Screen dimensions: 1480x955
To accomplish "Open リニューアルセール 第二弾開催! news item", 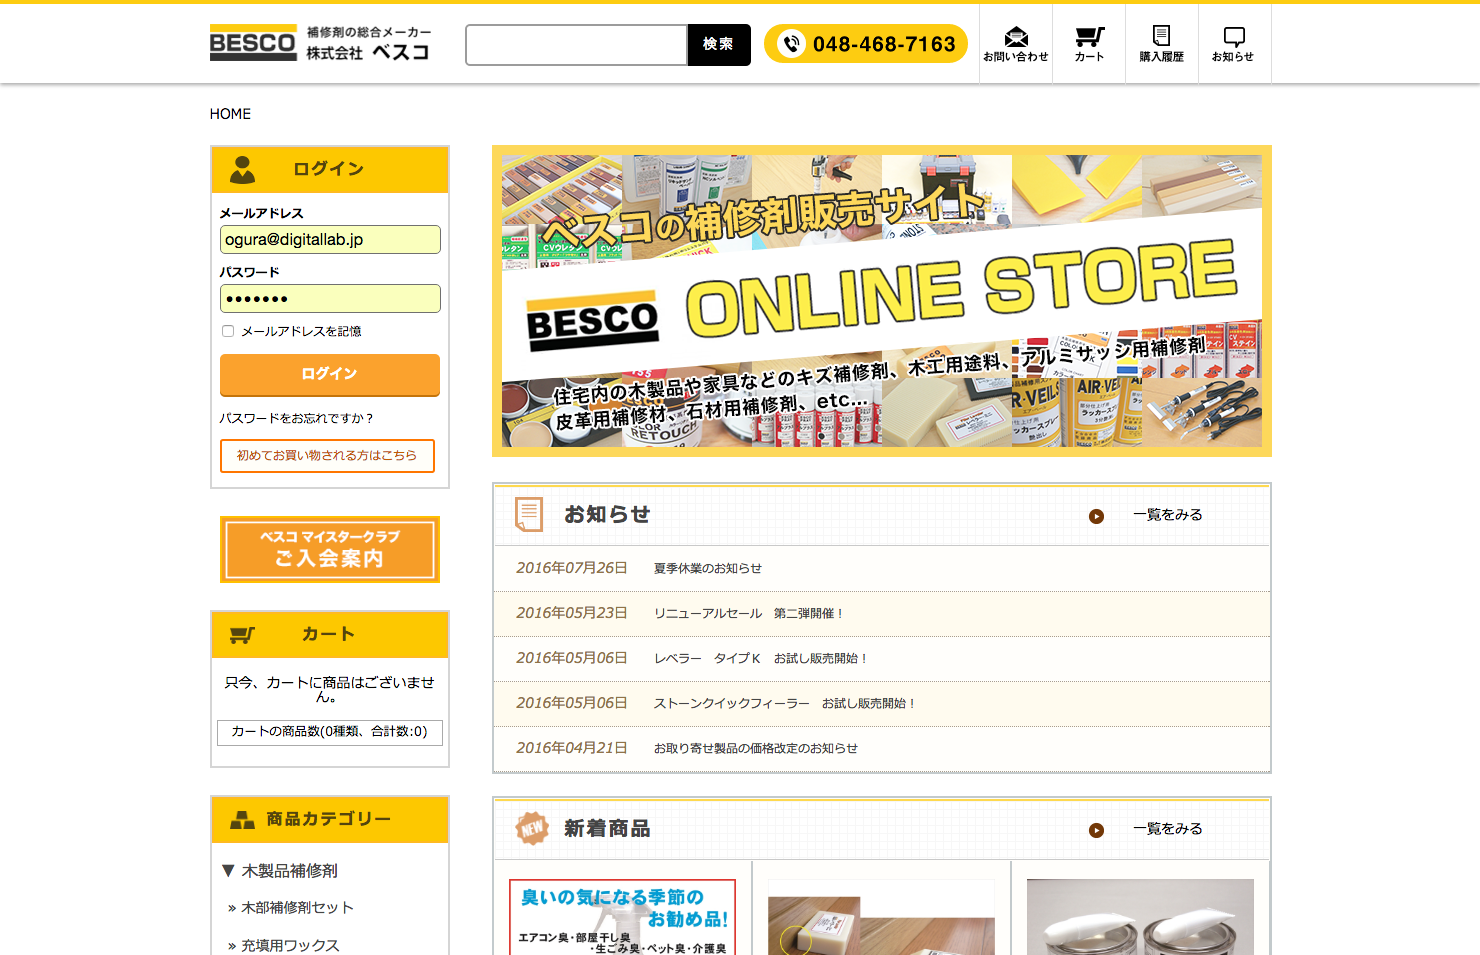I will coord(748,613).
